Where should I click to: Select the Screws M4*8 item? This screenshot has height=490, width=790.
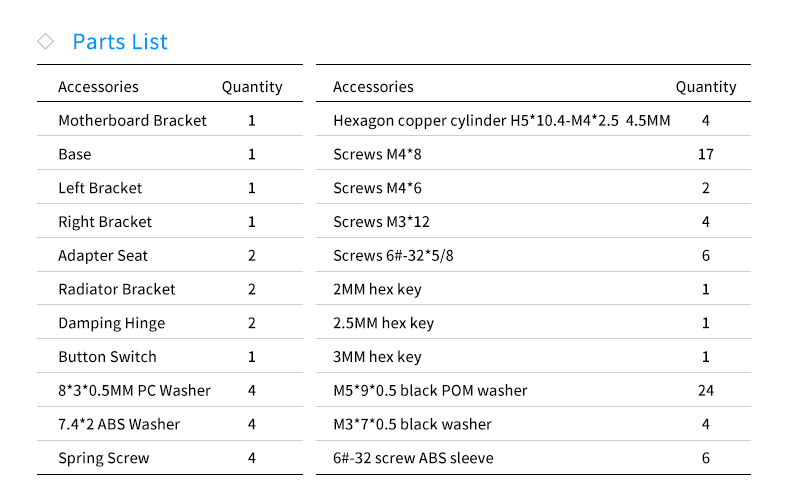[377, 154]
